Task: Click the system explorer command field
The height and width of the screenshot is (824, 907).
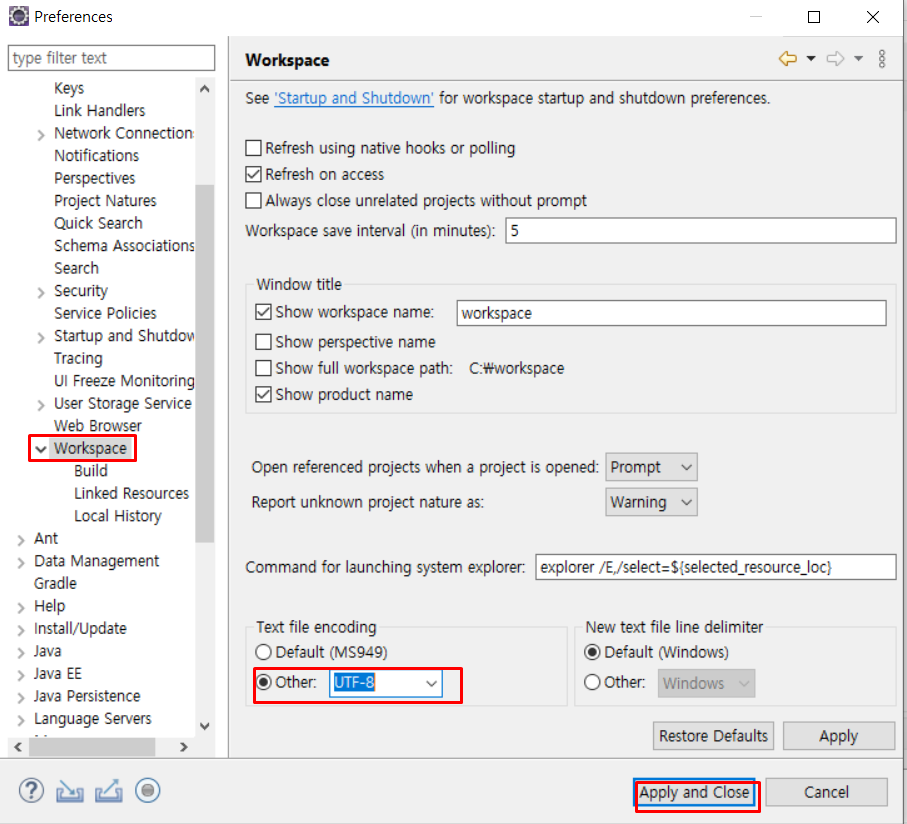Action: (x=716, y=567)
